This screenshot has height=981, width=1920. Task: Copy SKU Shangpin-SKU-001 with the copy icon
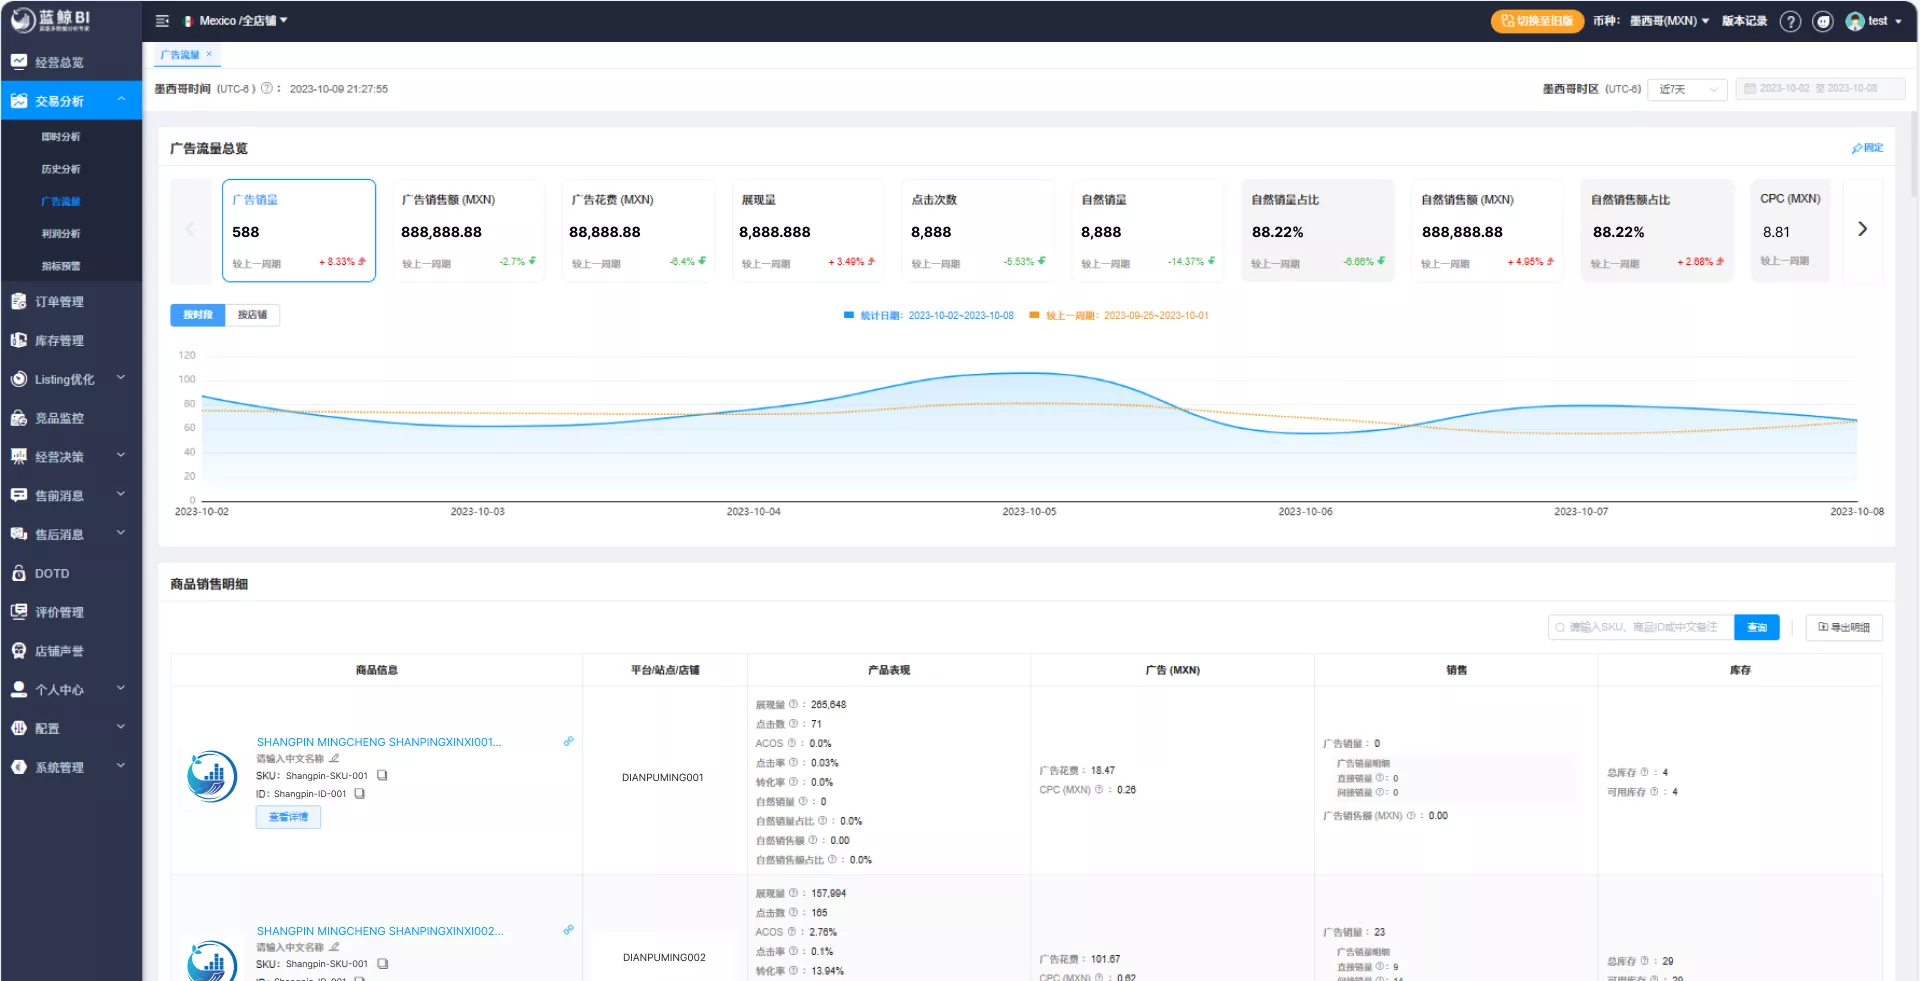point(382,775)
